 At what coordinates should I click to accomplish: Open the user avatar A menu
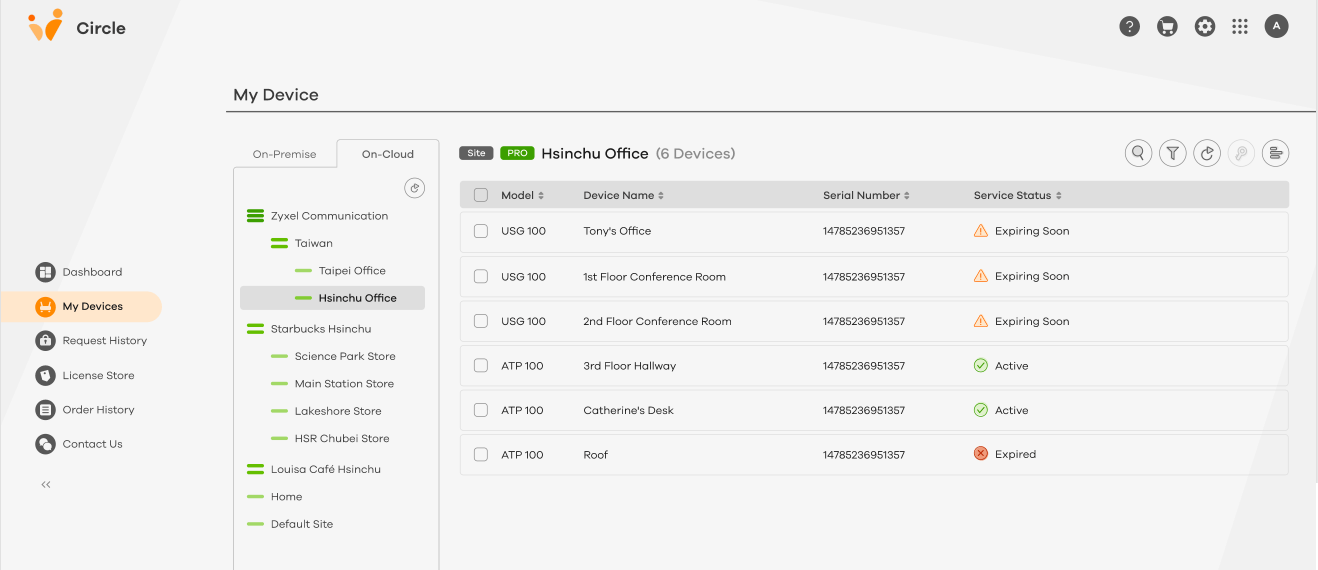pos(1276,27)
